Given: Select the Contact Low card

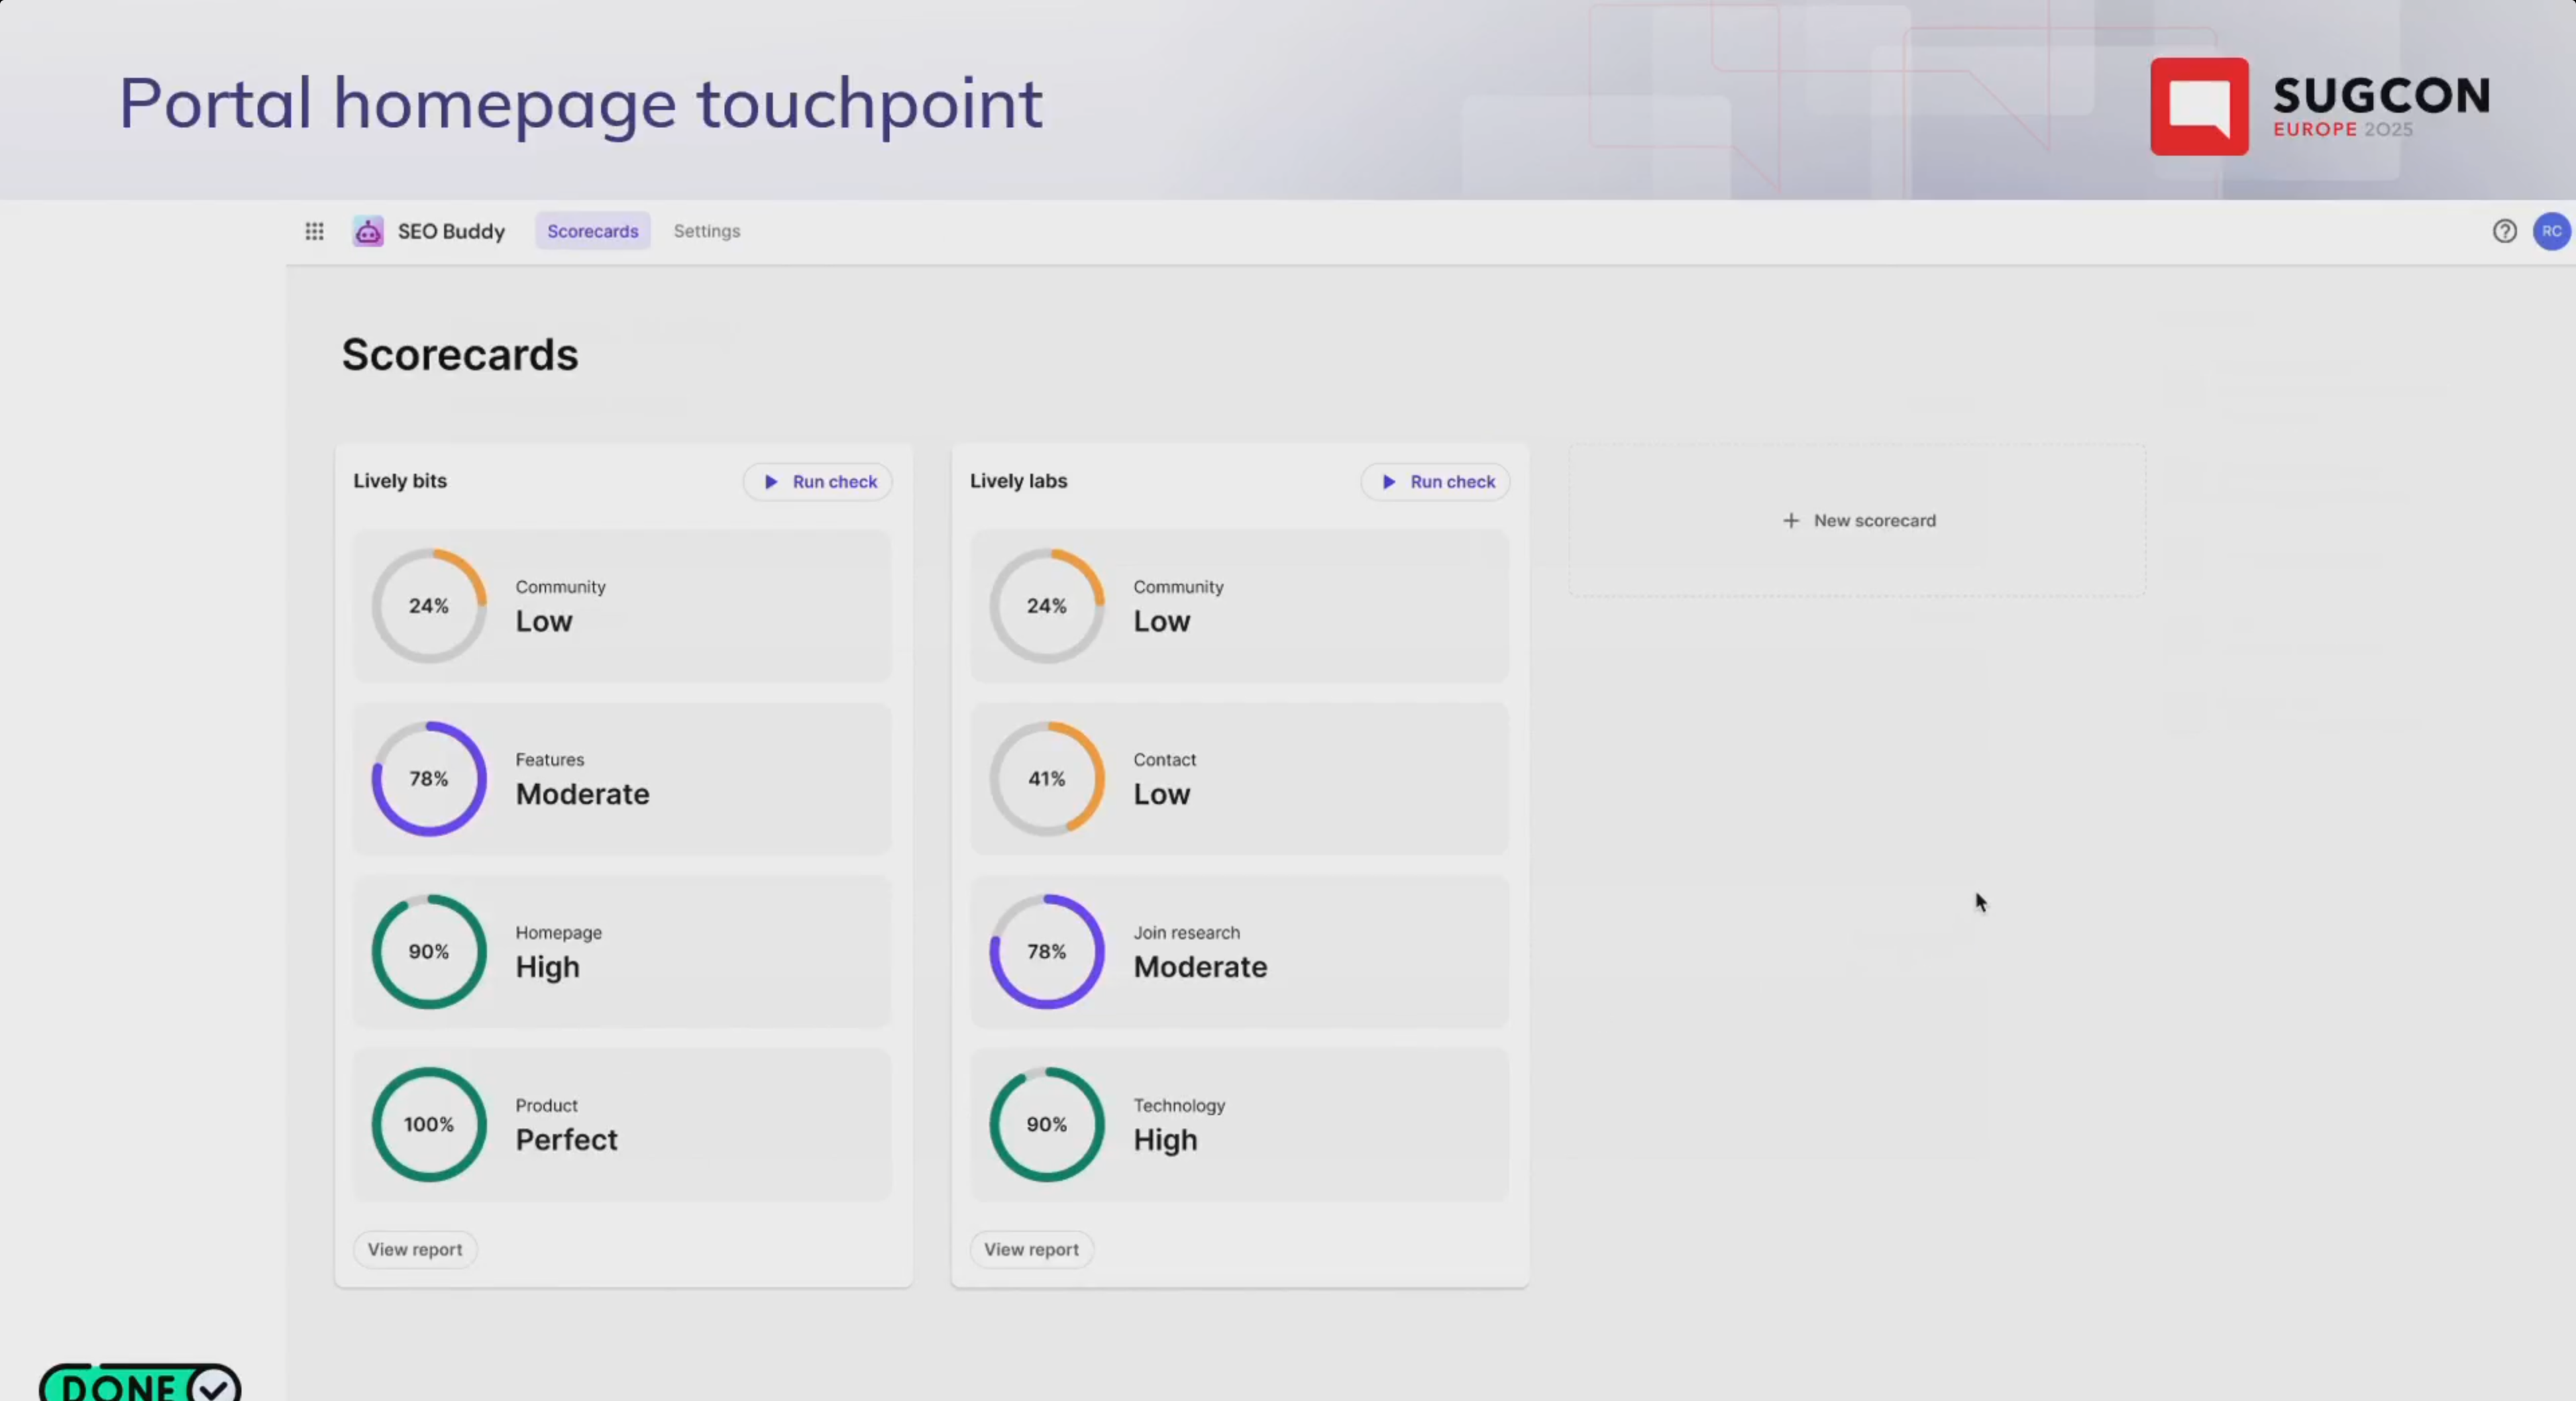Looking at the screenshot, I should pos(1239,779).
